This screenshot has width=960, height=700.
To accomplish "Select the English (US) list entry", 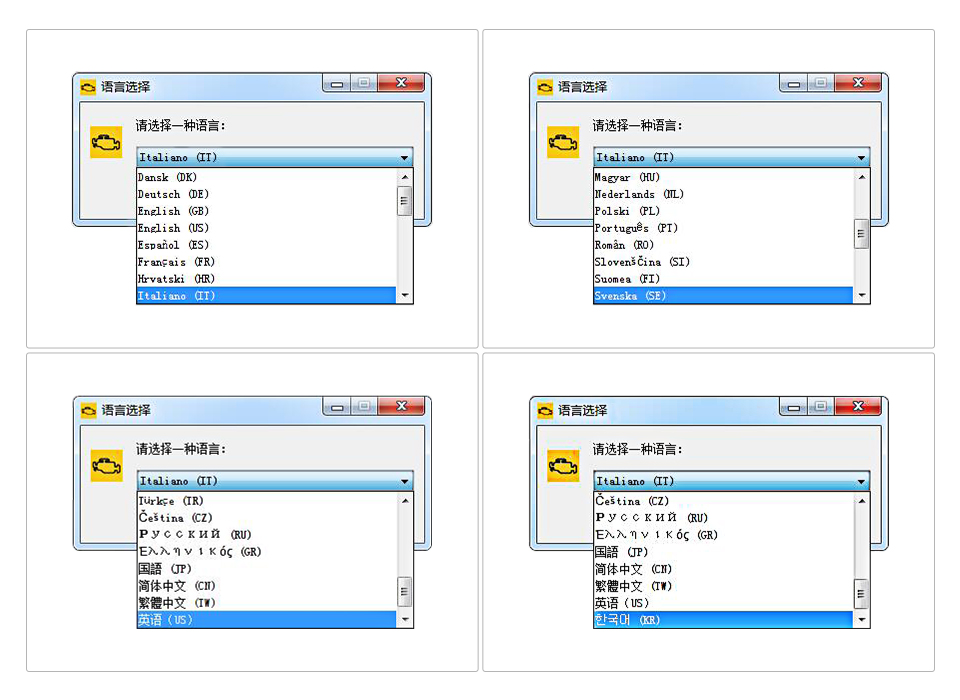I will pyautogui.click(x=266, y=228).
